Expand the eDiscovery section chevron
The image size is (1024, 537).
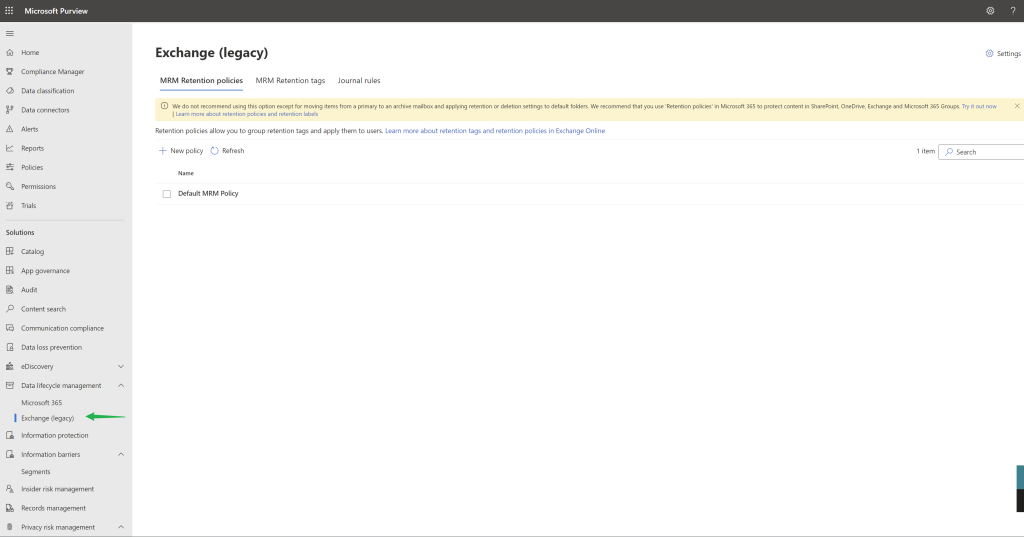tap(121, 366)
